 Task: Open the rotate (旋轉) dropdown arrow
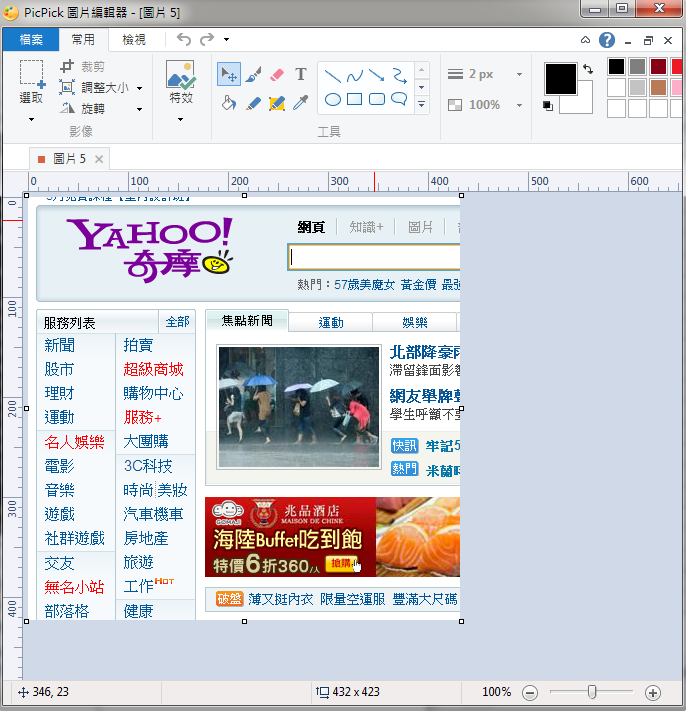coord(140,109)
